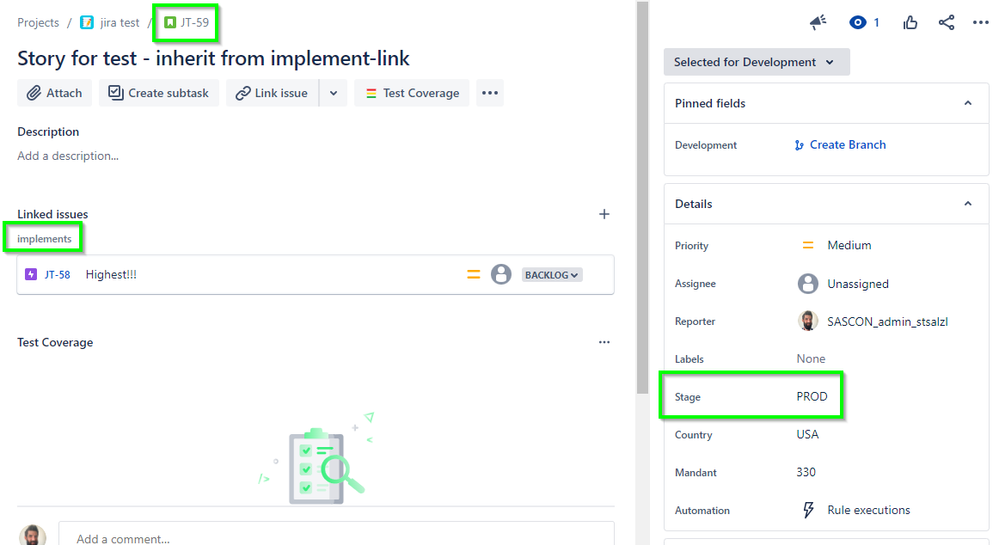Edit the Stage value PROD
Viewport: 999px width, 545px height.
click(812, 396)
